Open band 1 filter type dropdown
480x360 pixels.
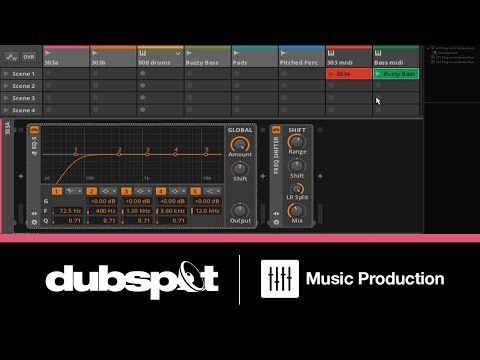click(74, 191)
